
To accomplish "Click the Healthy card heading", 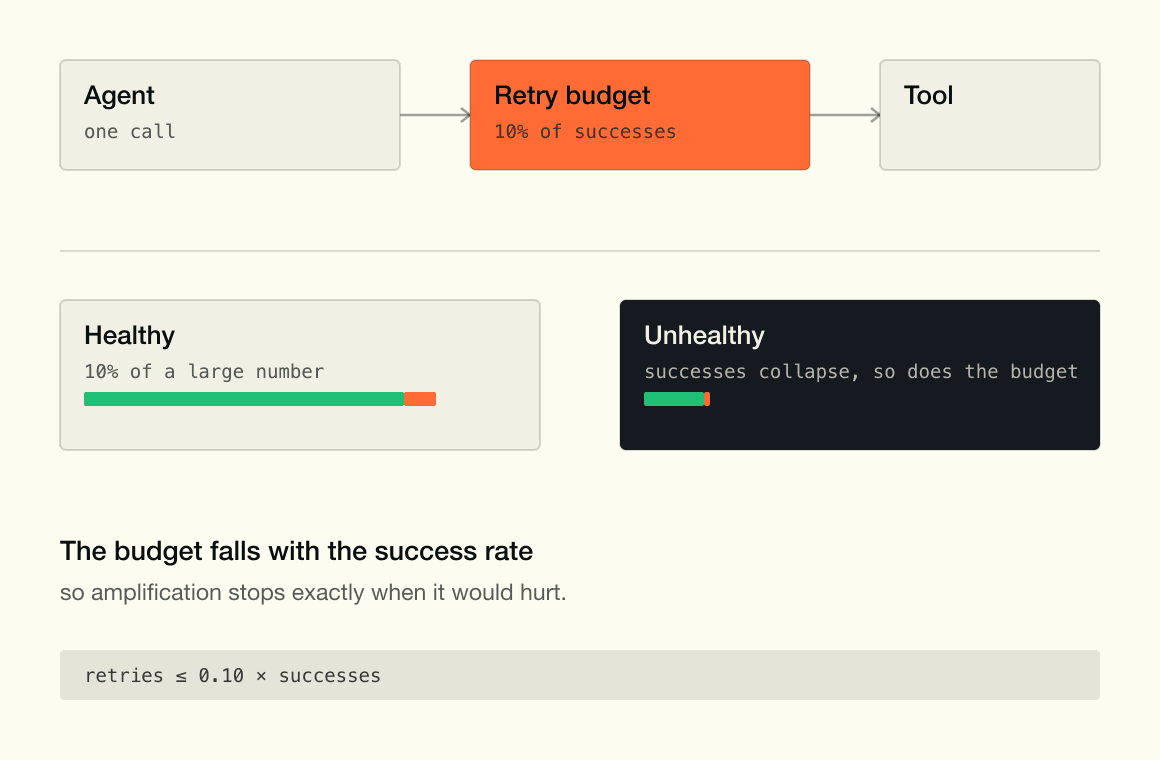I will click(129, 335).
